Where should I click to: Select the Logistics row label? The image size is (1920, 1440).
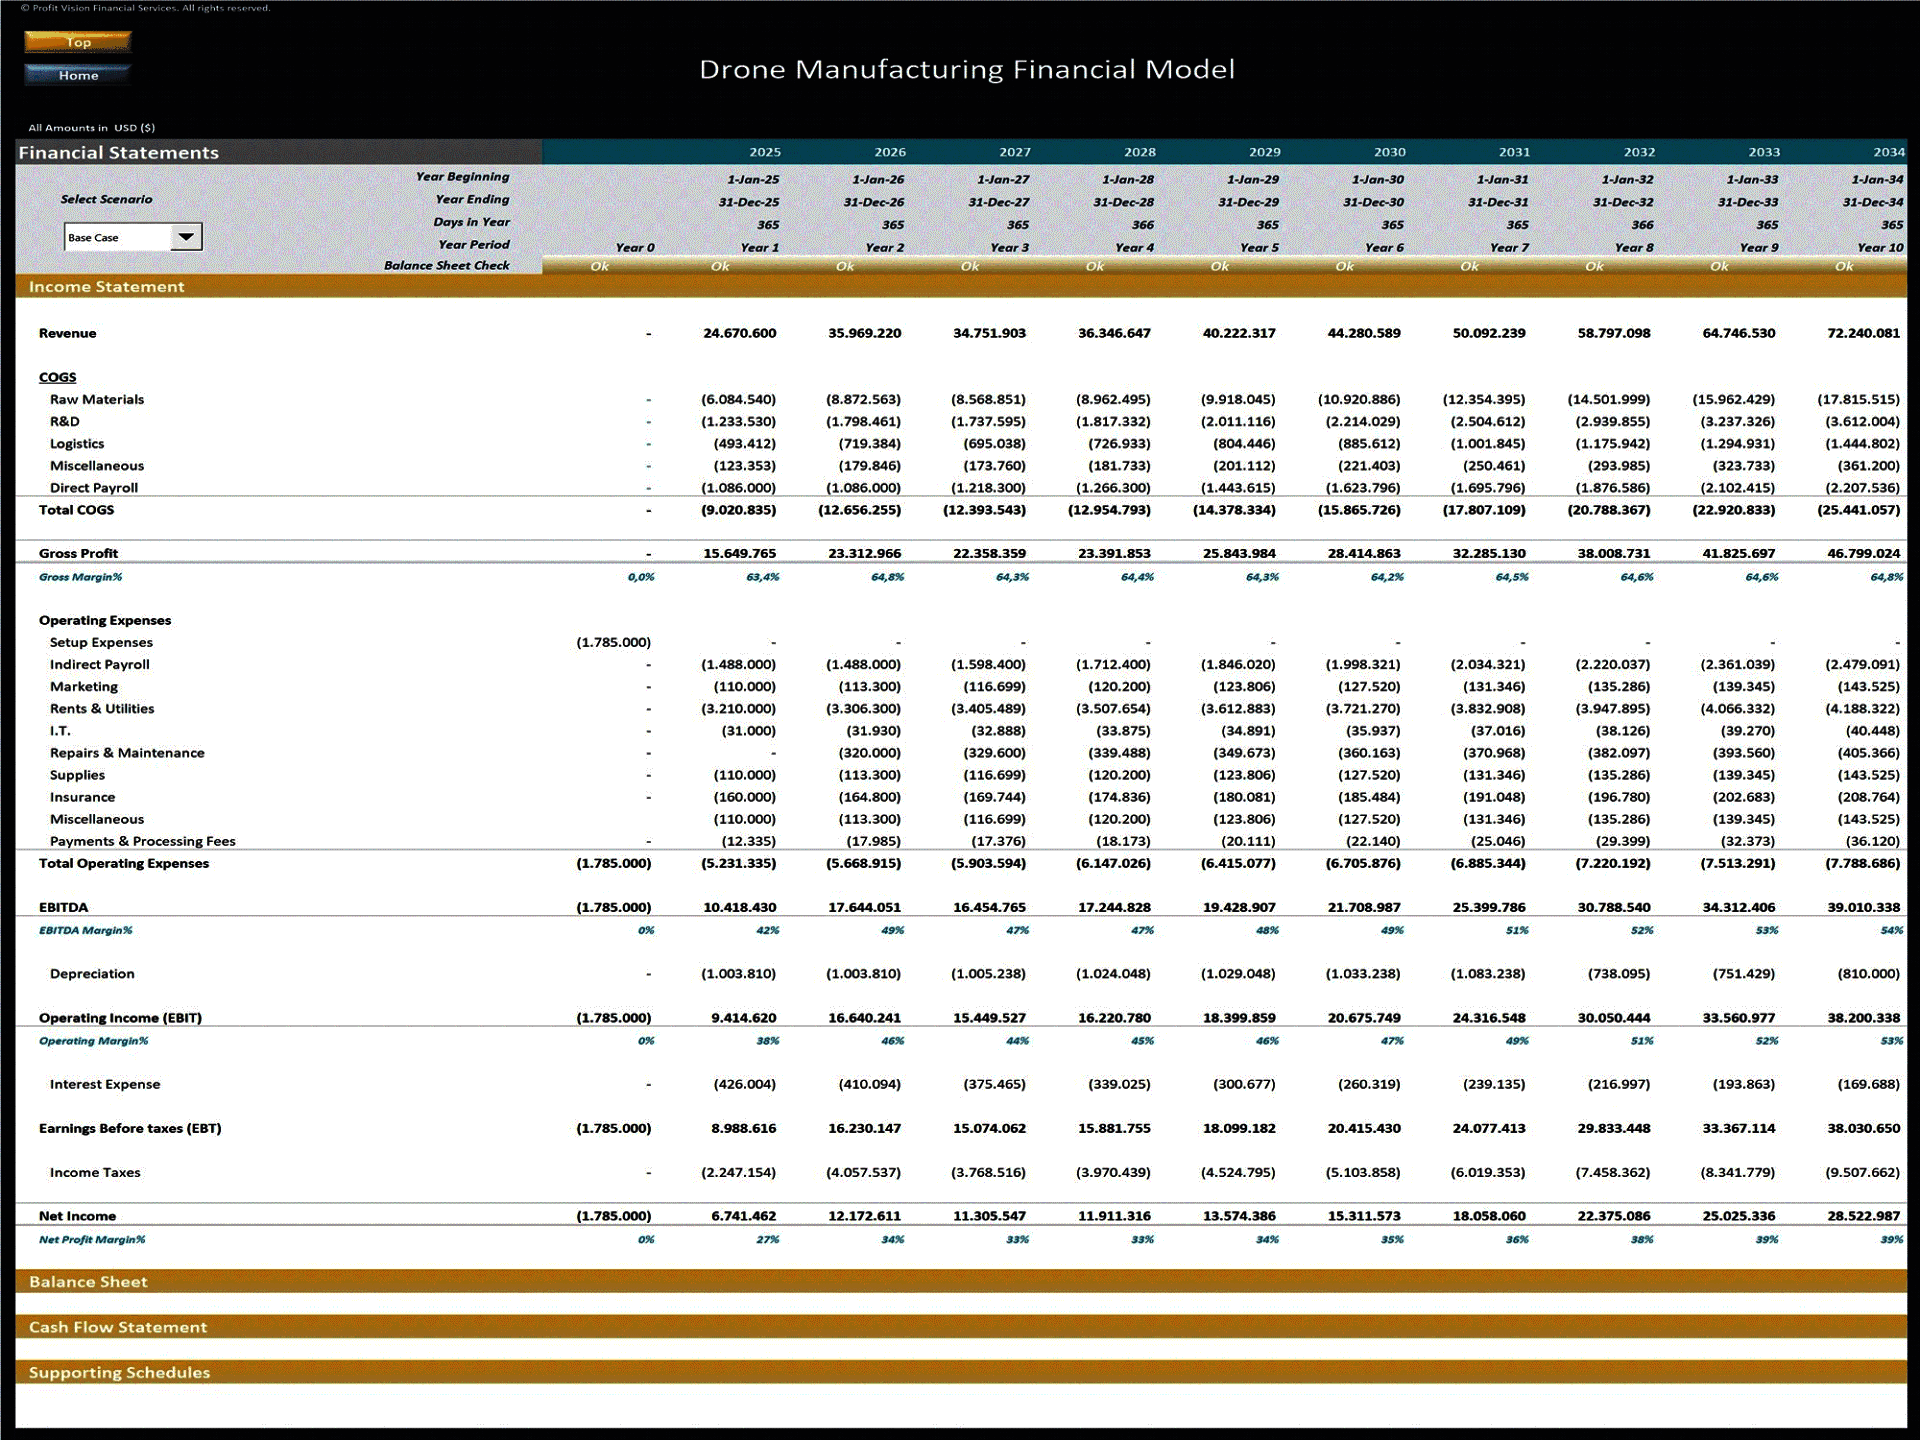[x=77, y=443]
